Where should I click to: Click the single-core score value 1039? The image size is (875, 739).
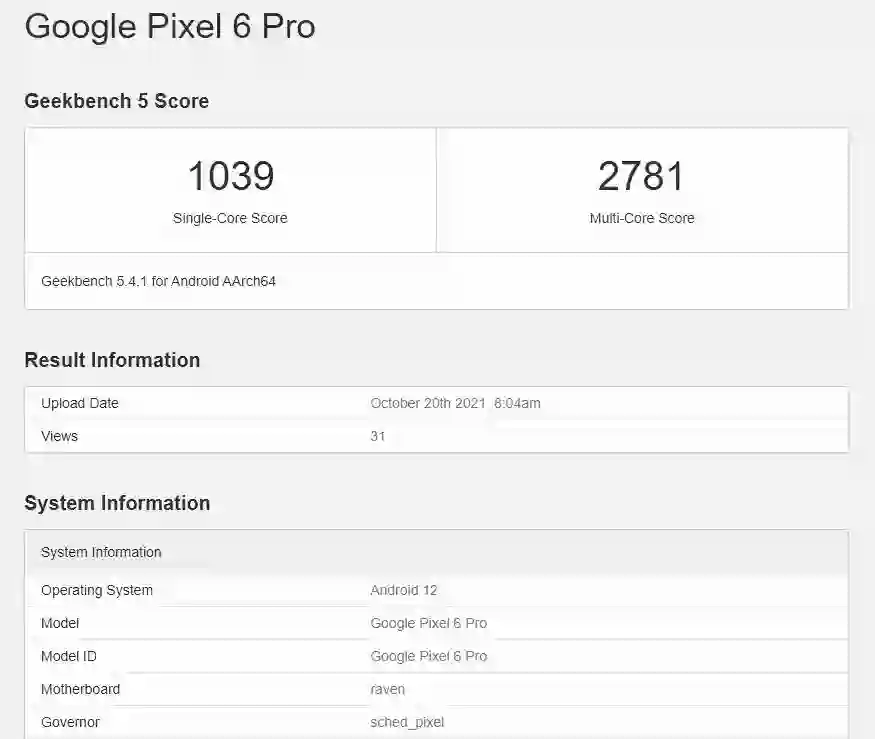[x=230, y=177]
